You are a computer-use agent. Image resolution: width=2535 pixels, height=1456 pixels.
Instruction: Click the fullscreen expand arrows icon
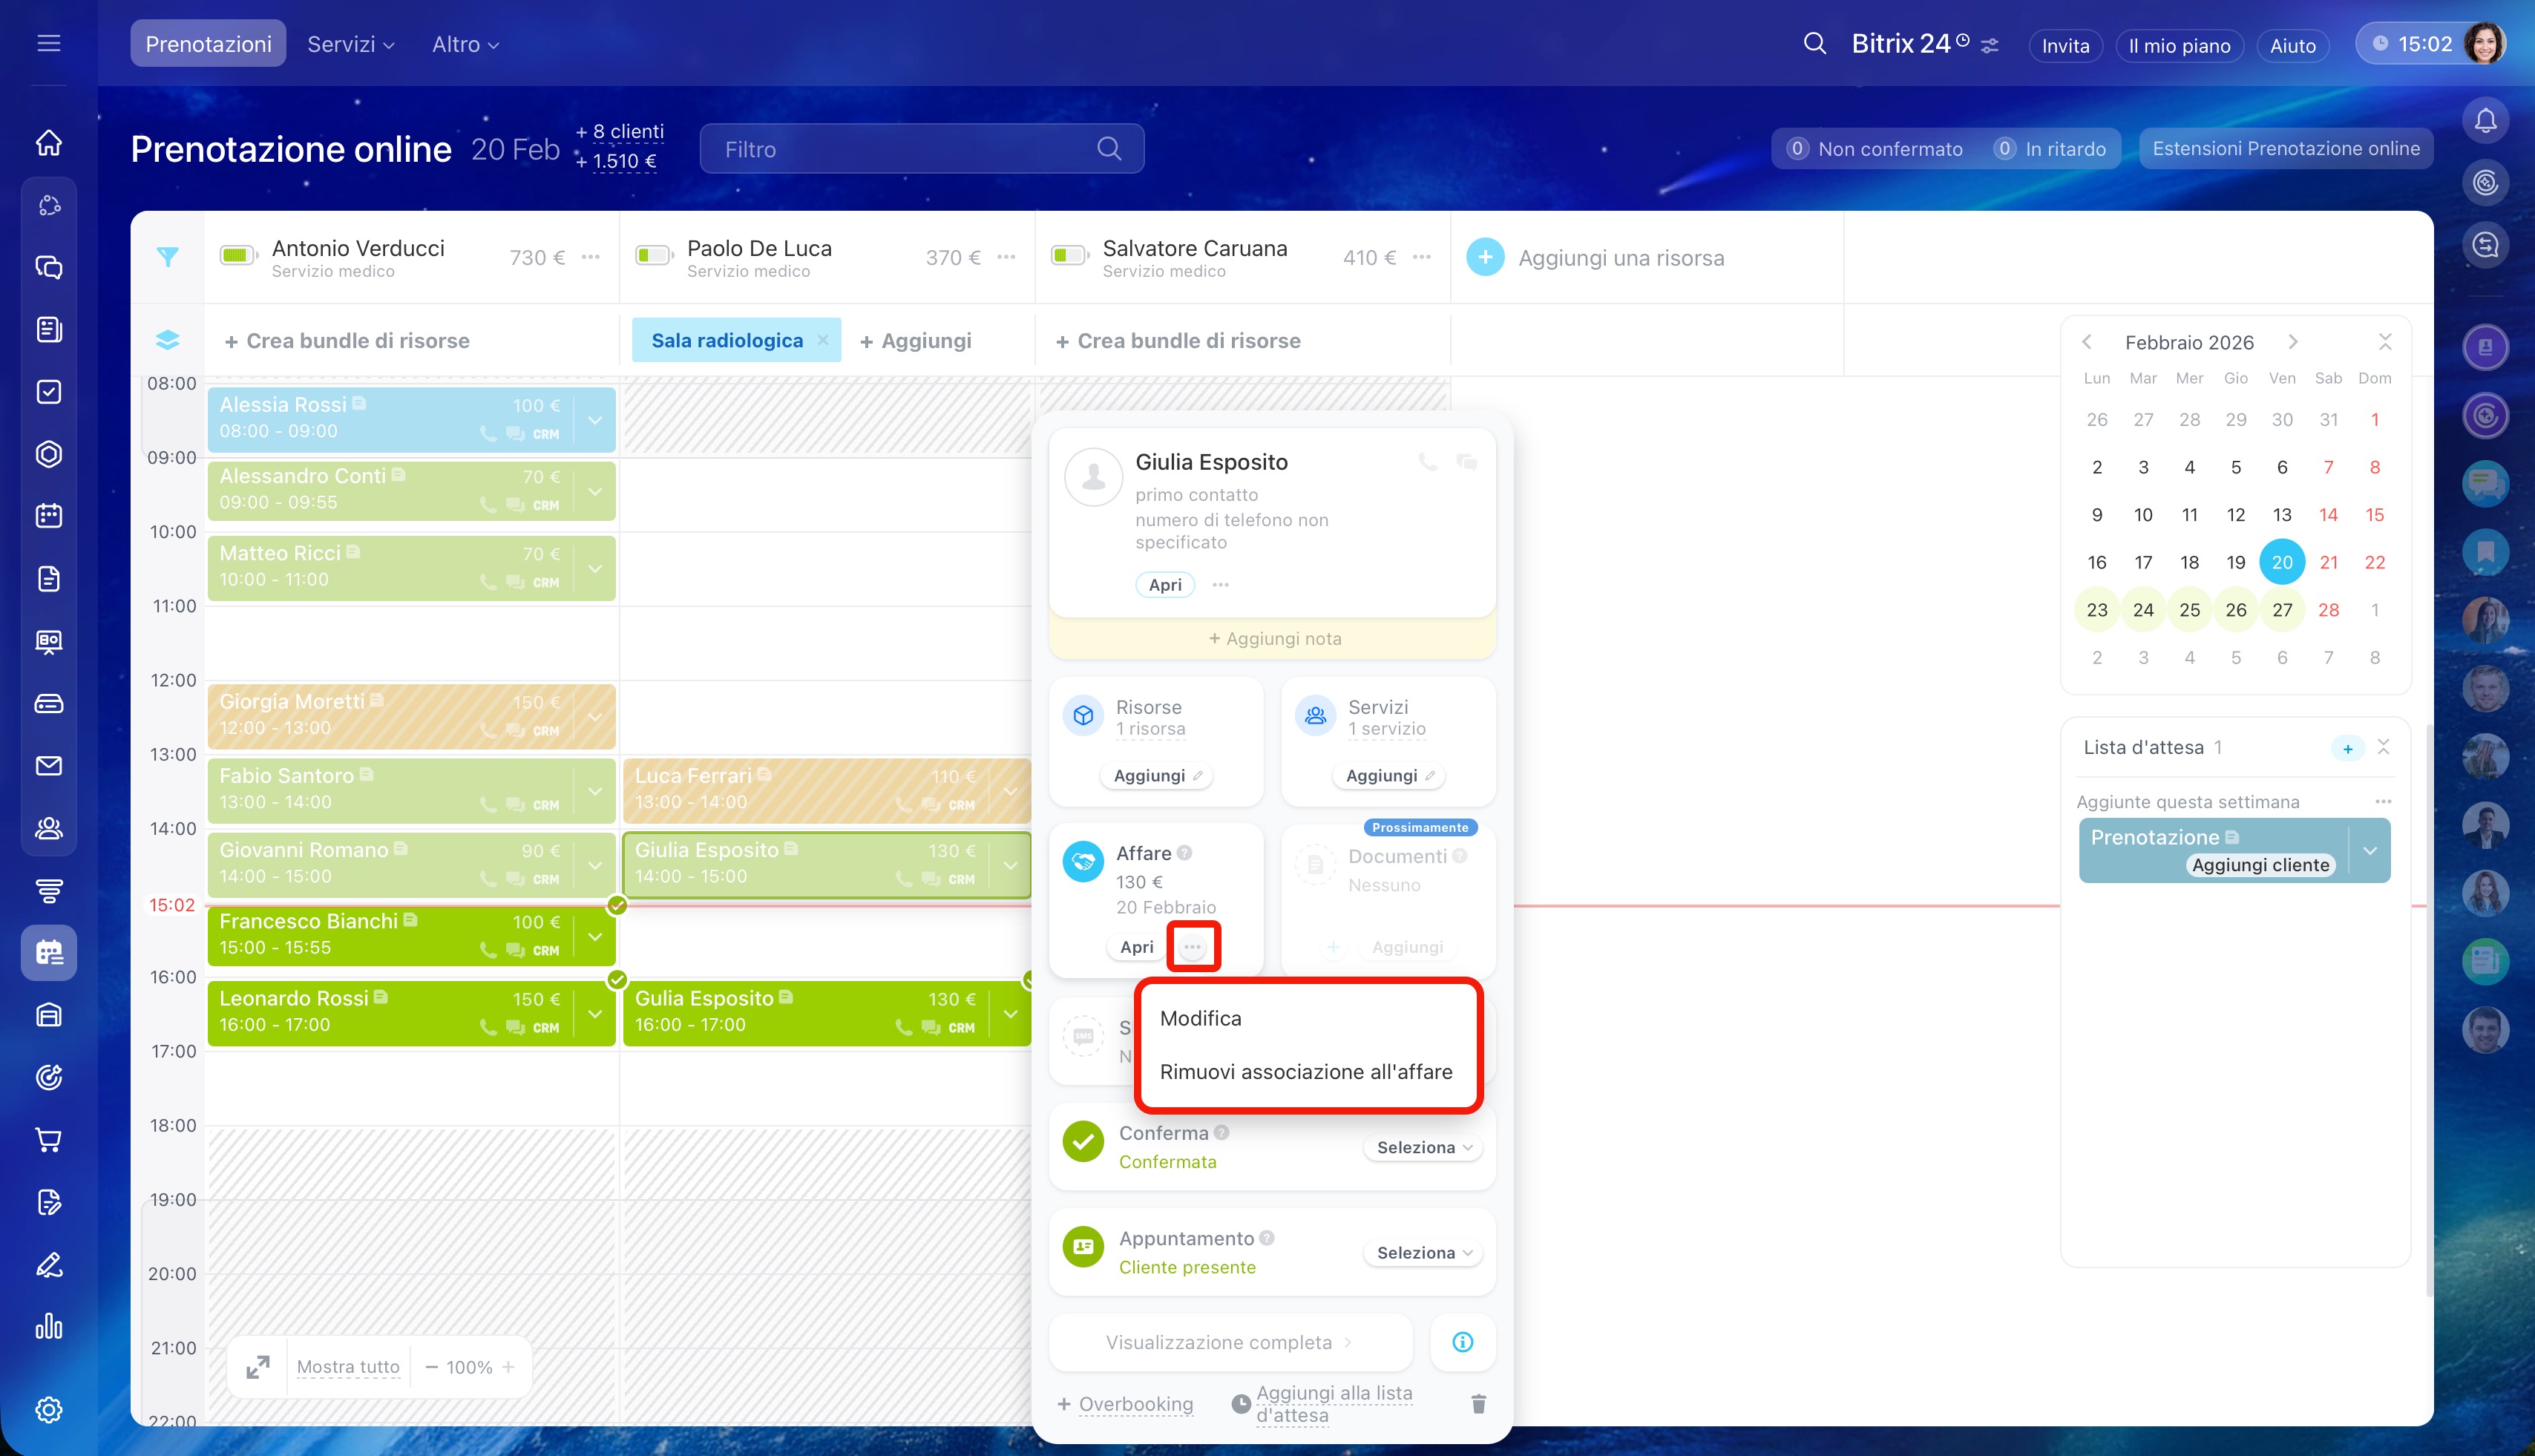click(258, 1367)
